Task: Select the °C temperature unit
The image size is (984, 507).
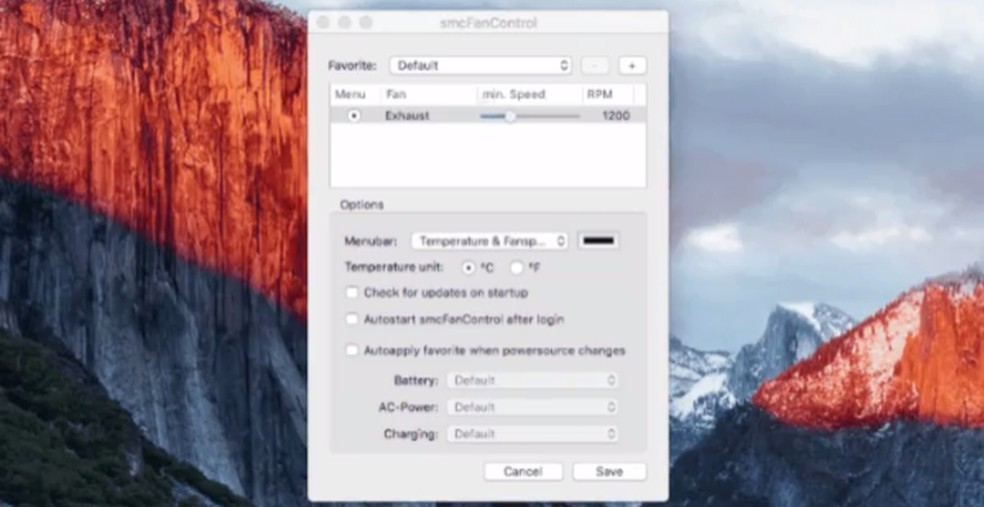Action: pyautogui.click(x=469, y=268)
